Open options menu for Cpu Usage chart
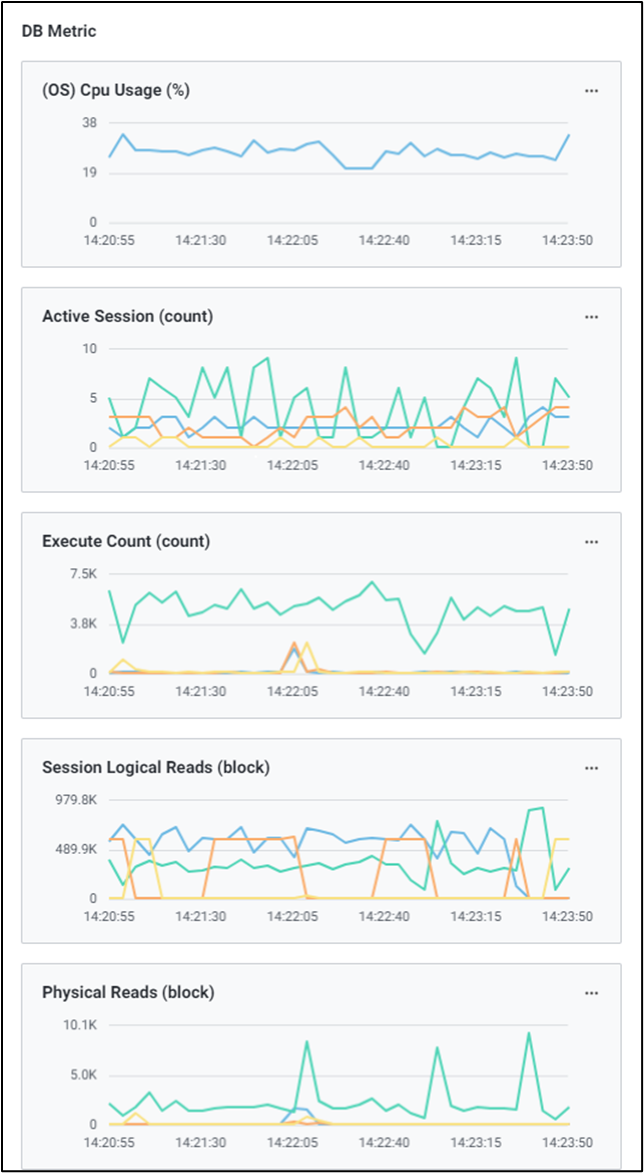The height and width of the screenshot is (1173, 644). pyautogui.click(x=591, y=91)
